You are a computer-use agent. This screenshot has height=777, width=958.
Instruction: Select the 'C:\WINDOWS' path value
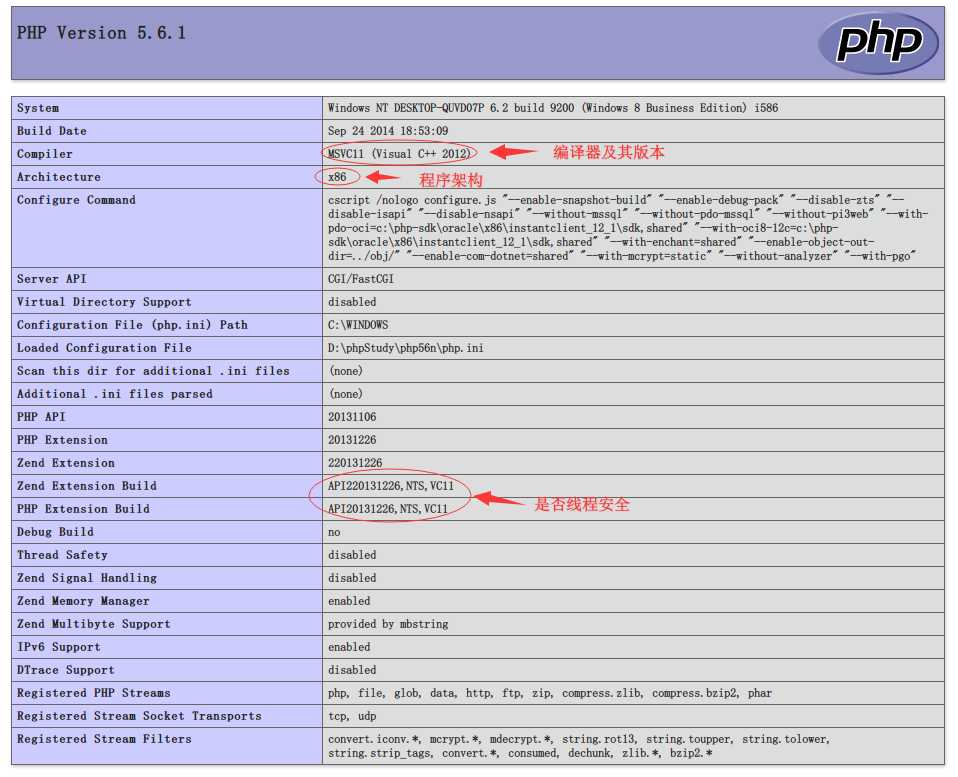point(358,325)
